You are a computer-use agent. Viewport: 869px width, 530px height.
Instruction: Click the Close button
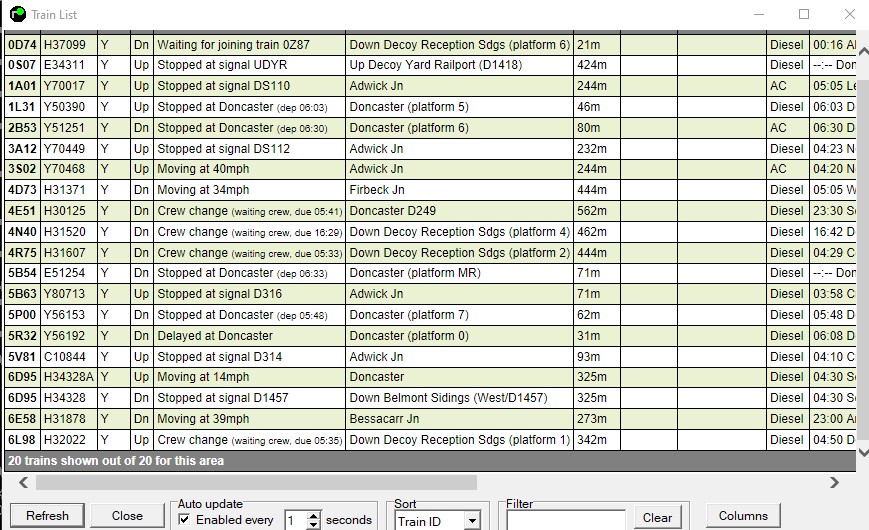127,516
